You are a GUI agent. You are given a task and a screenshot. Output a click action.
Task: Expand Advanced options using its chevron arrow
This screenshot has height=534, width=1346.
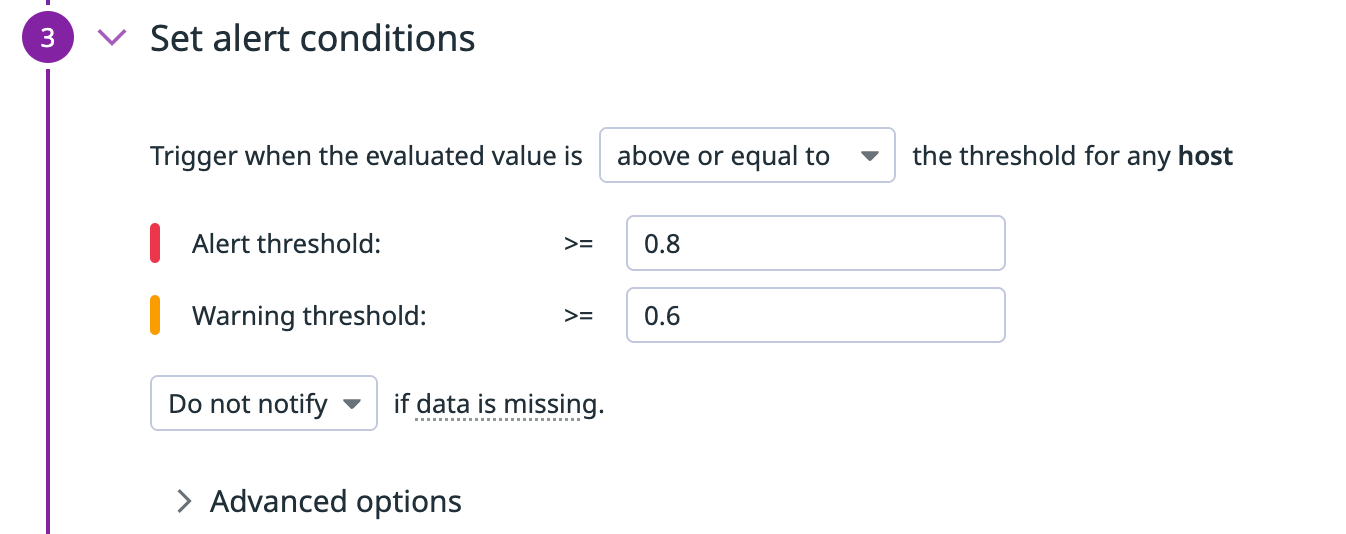(183, 501)
